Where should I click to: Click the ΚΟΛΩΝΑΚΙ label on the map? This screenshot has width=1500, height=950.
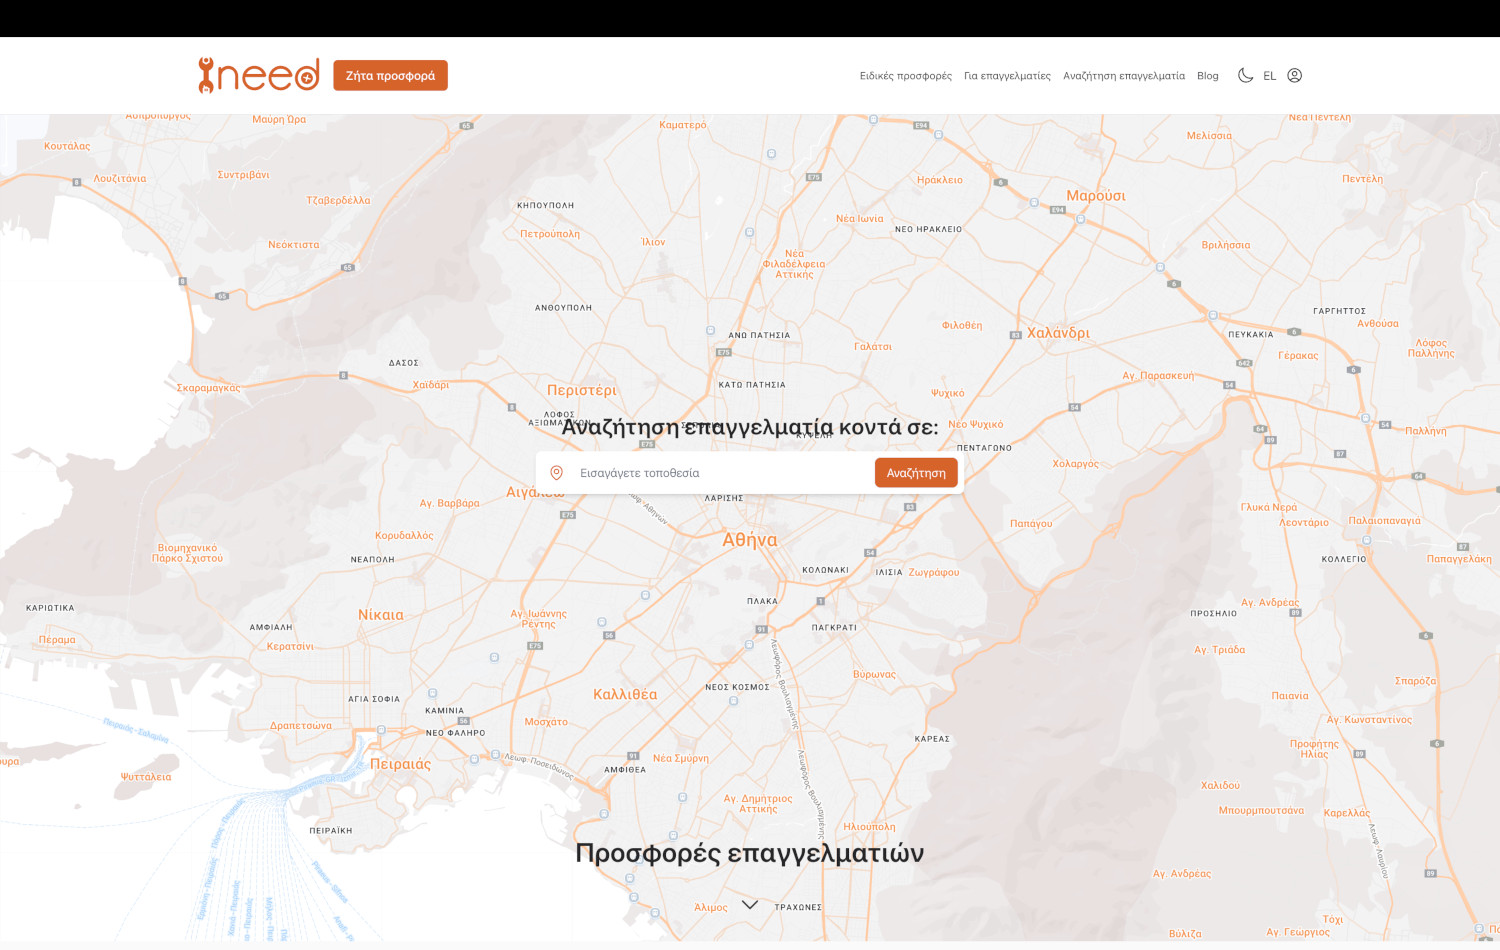point(825,570)
